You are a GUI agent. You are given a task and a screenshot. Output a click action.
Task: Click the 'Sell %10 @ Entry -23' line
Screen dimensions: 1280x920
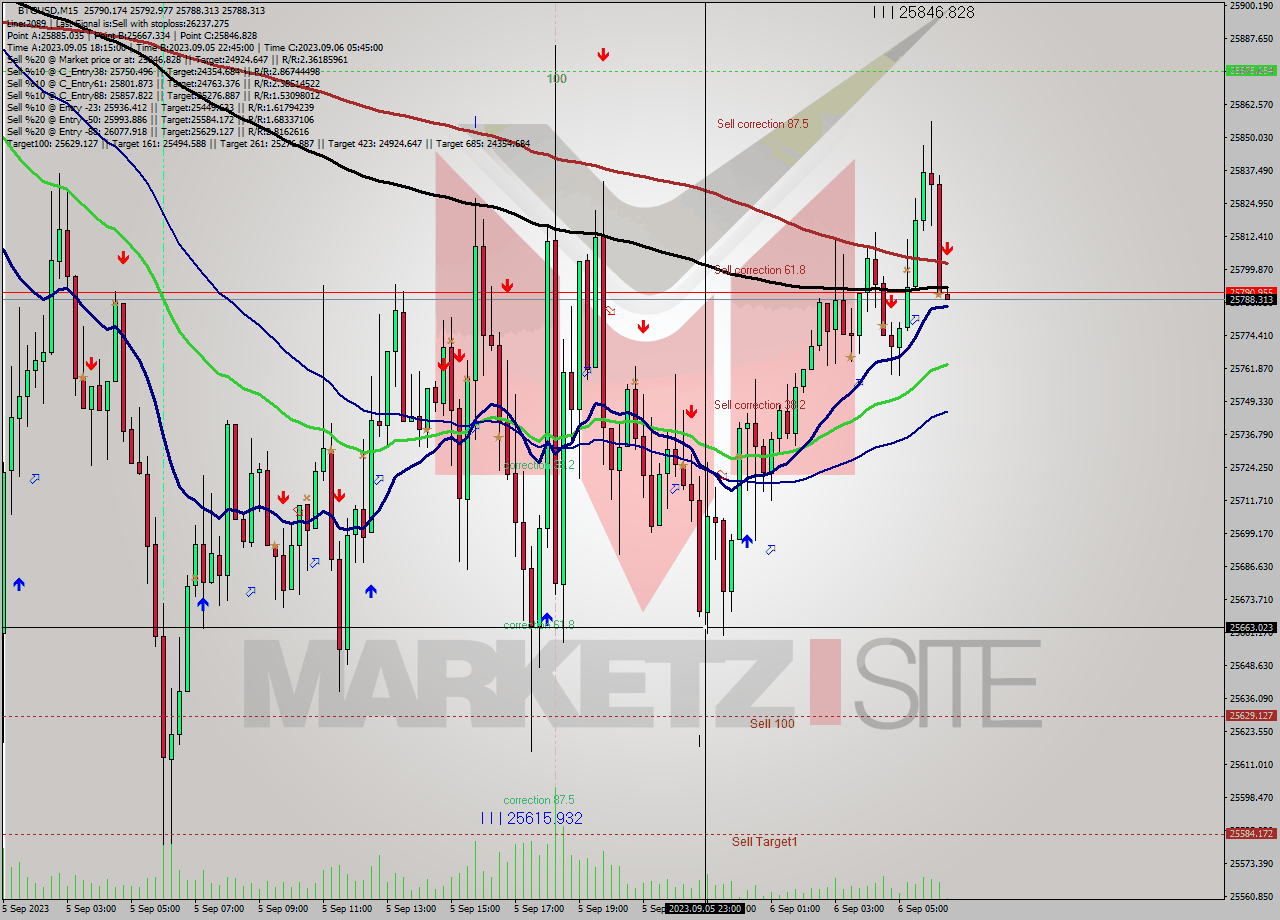click(x=160, y=107)
